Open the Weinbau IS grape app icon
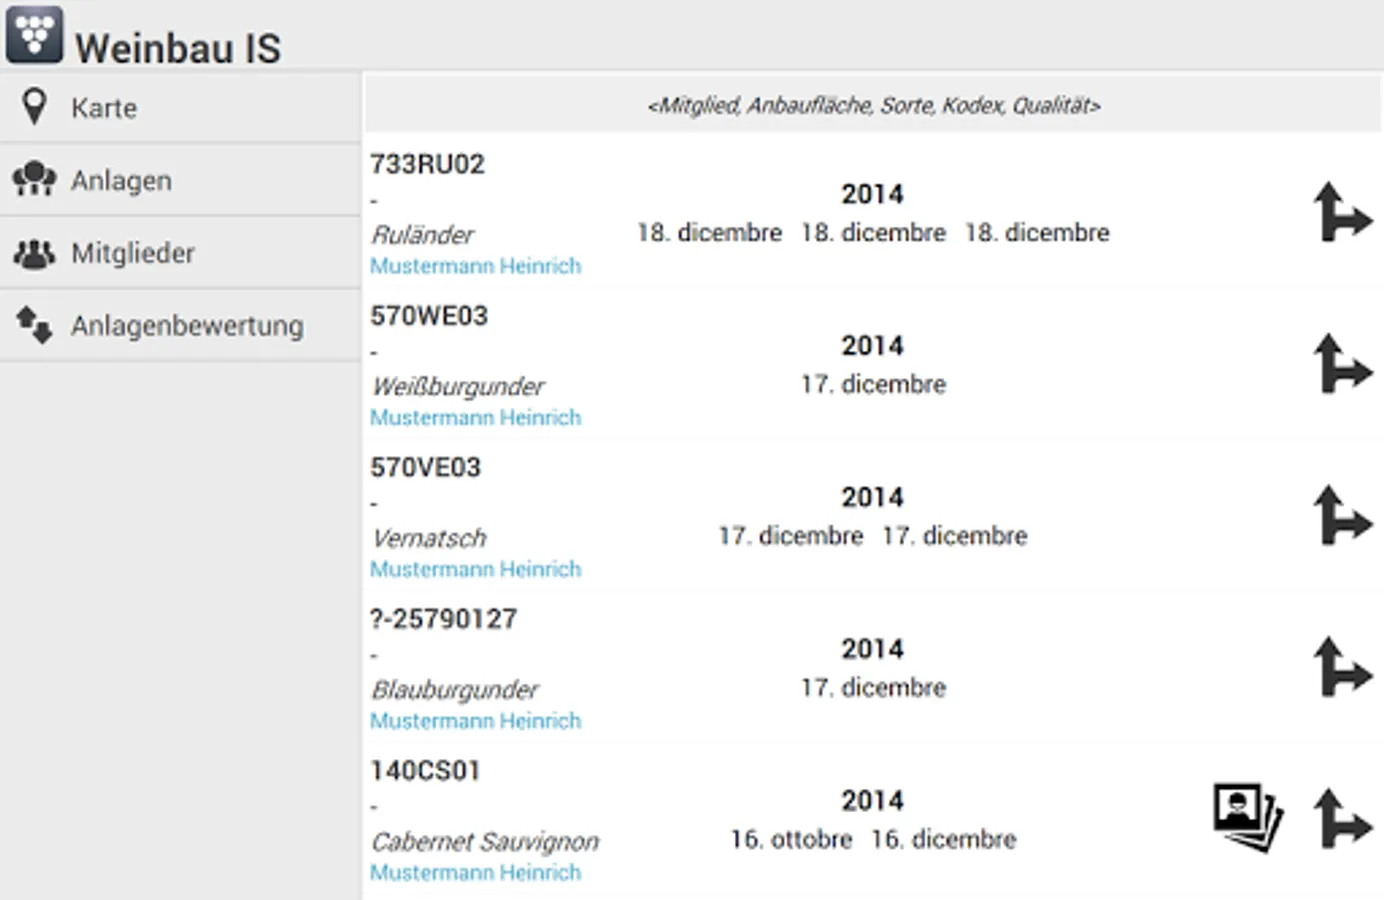1384x900 pixels. (x=34, y=34)
